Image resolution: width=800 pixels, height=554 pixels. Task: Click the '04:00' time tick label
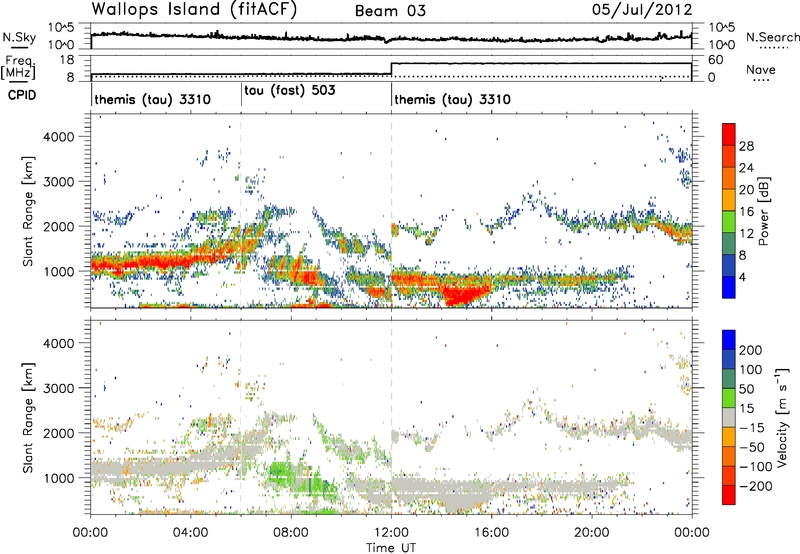pos(190,533)
